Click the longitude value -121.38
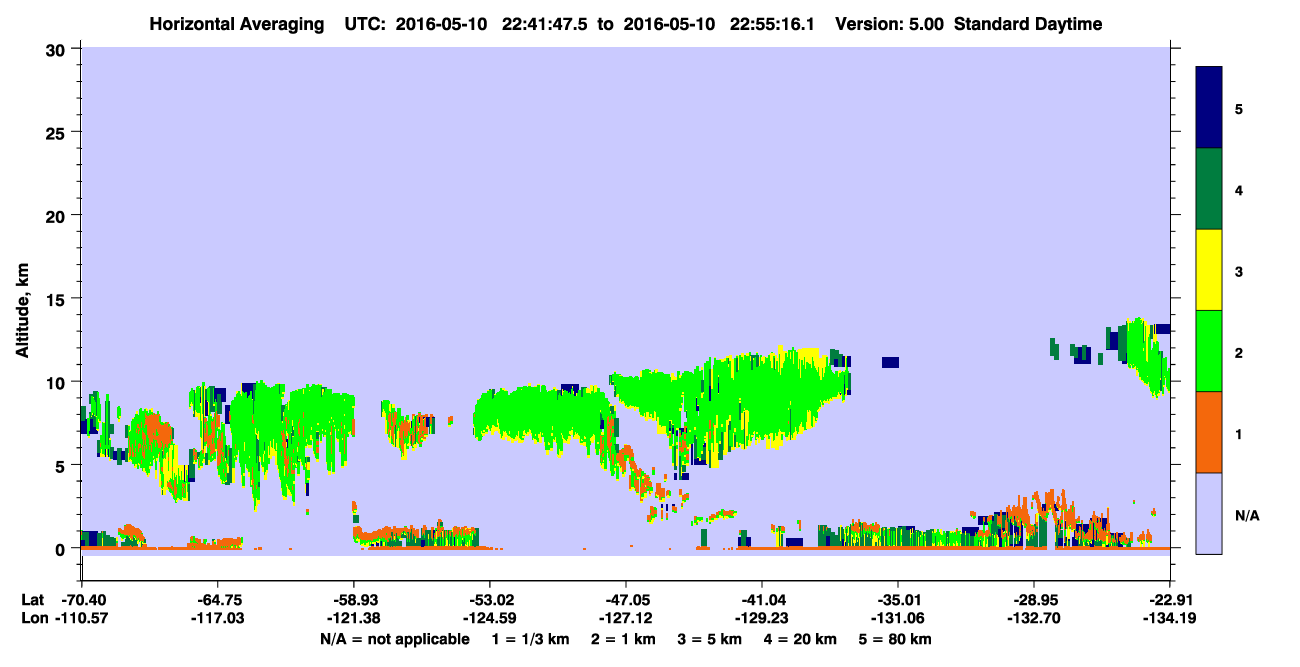Viewport: 1300px width, 667px height. tap(354, 619)
